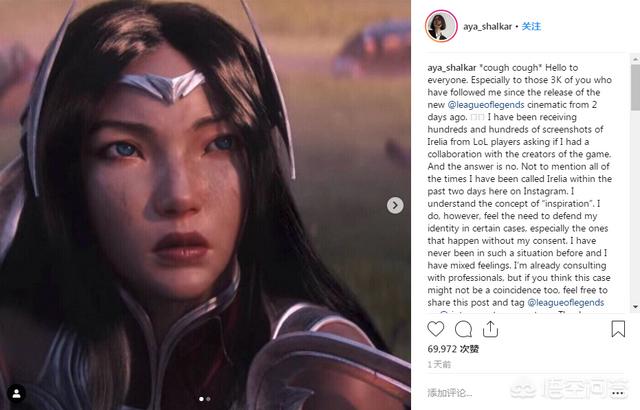Follow aya_shalkar via the 关注 button
The height and width of the screenshot is (410, 640).
(x=531, y=27)
